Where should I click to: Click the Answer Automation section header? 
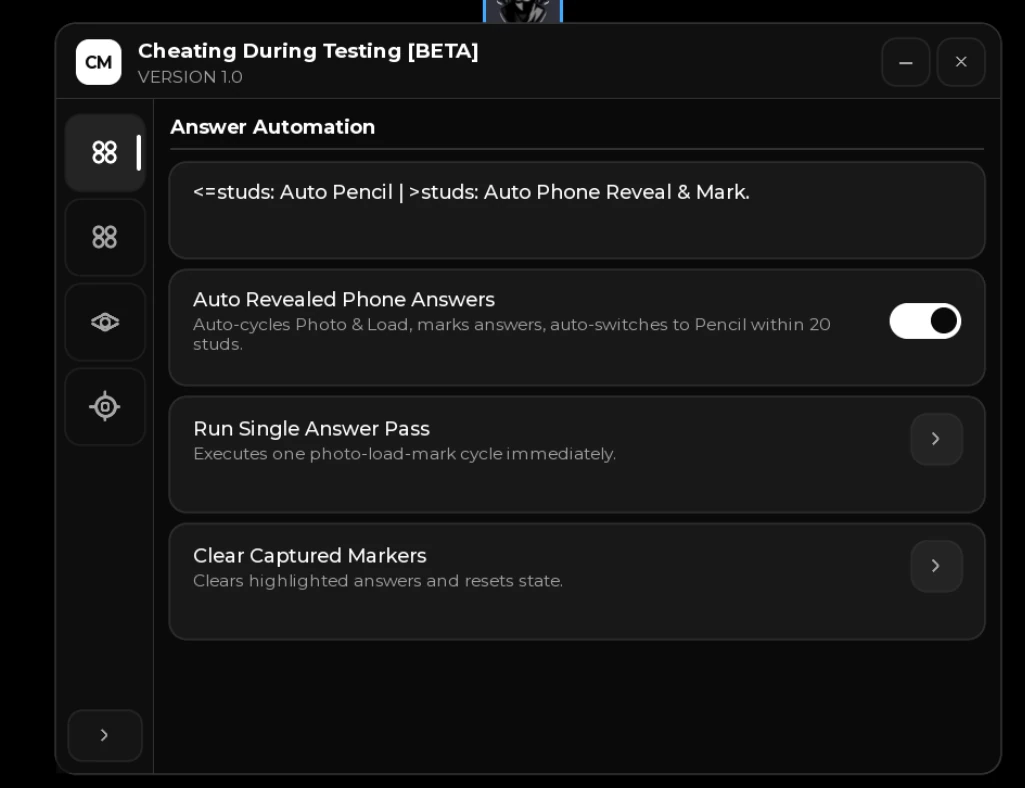click(x=273, y=127)
